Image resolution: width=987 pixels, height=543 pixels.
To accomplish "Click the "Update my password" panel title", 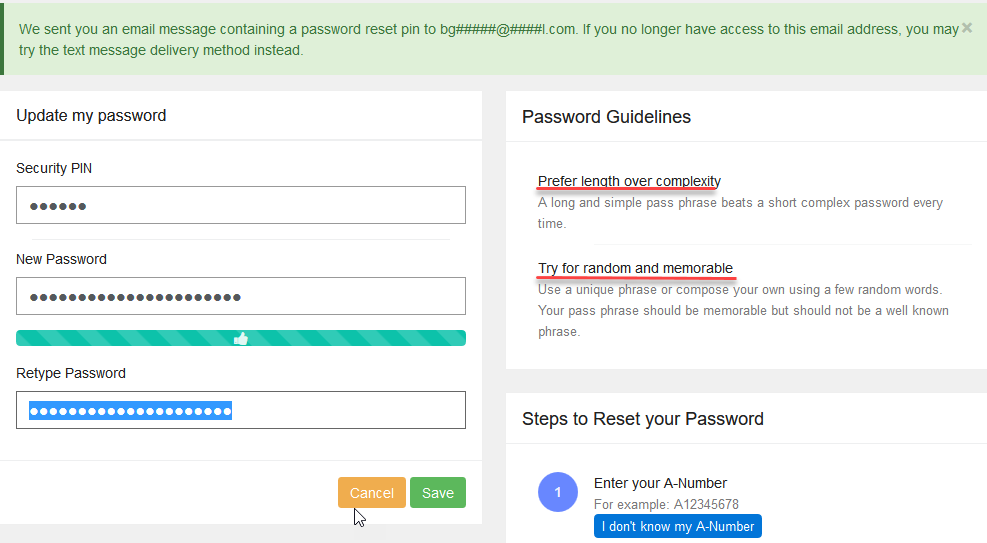I will click(x=91, y=116).
